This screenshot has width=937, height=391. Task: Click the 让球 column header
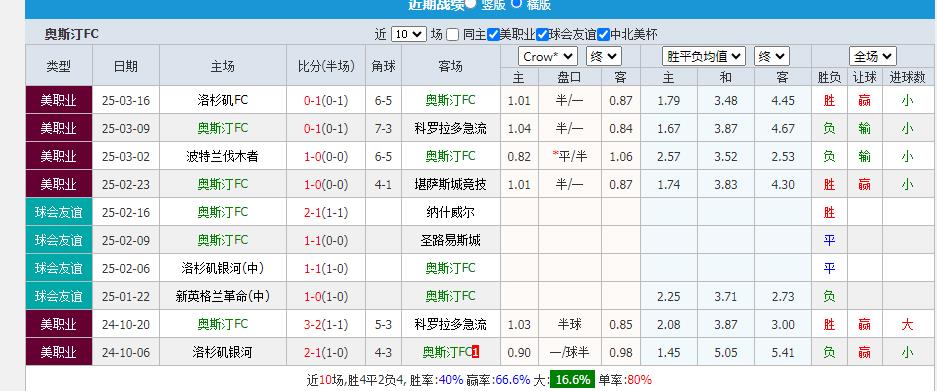pyautogui.click(x=864, y=78)
